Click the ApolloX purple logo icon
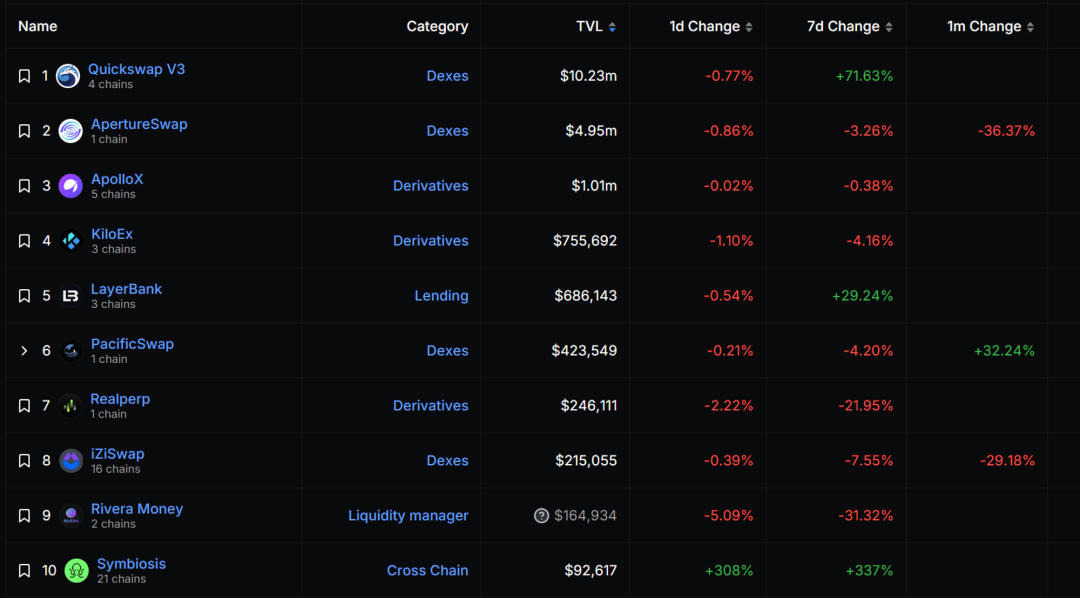The width and height of the screenshot is (1080, 598). (71, 186)
